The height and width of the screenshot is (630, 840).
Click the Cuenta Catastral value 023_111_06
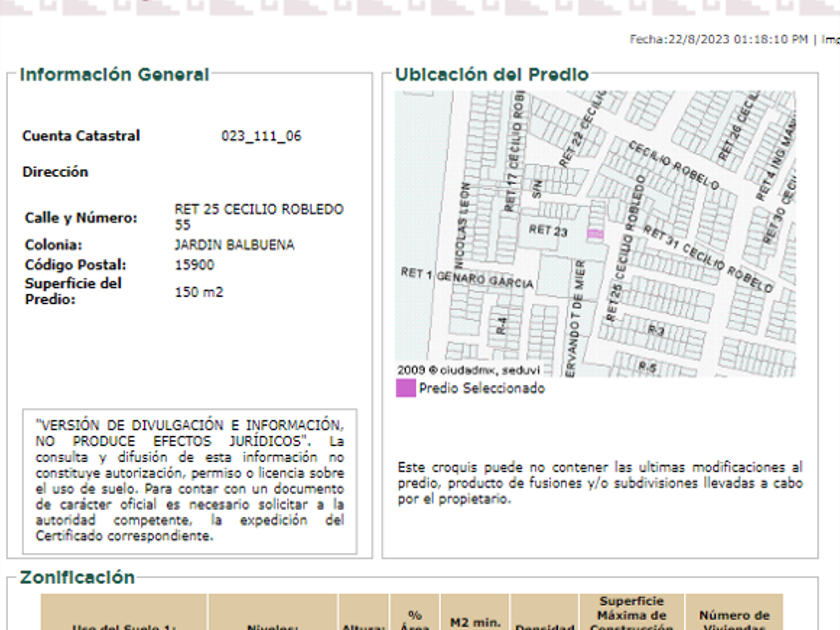261,136
